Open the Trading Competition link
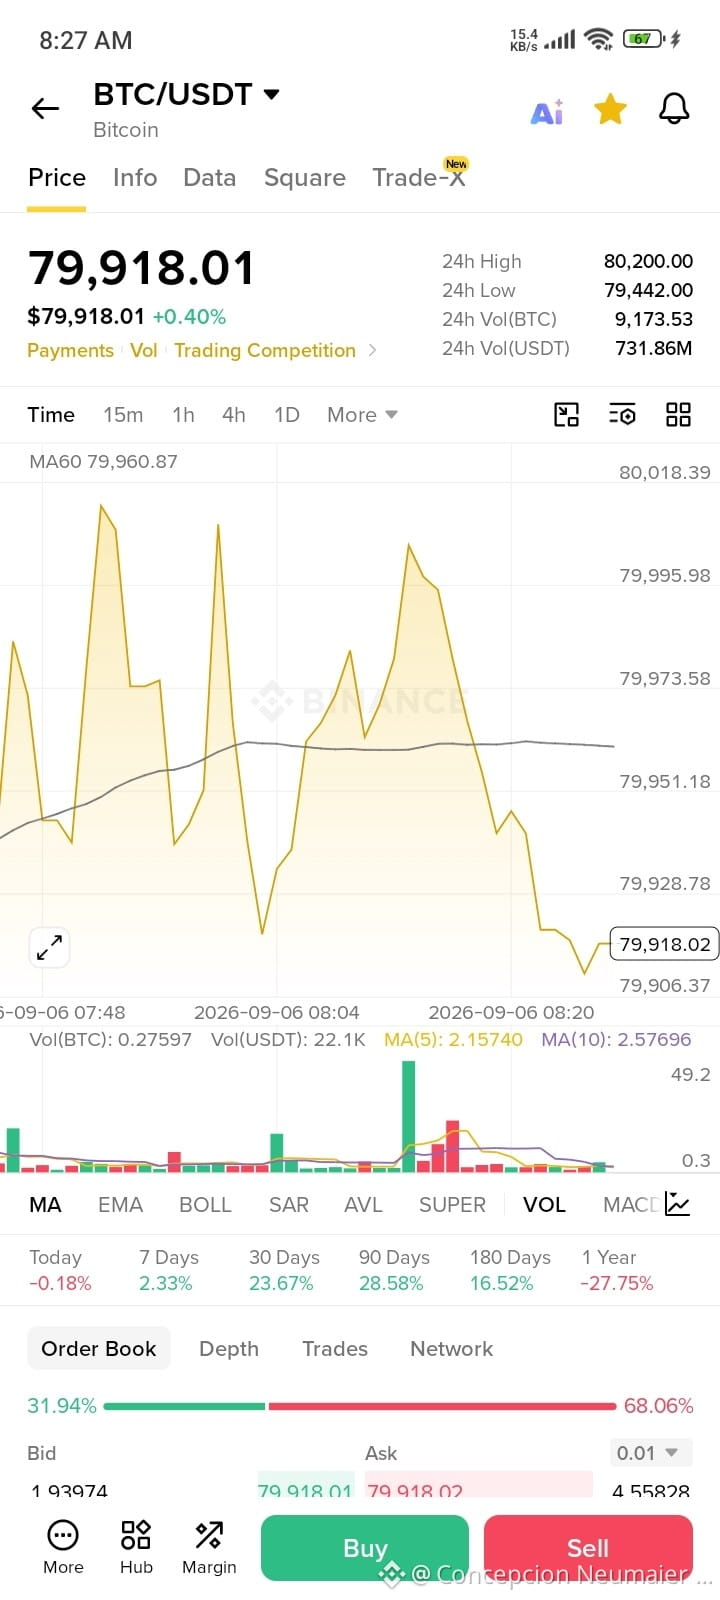This screenshot has height=1600, width=720. tap(265, 350)
